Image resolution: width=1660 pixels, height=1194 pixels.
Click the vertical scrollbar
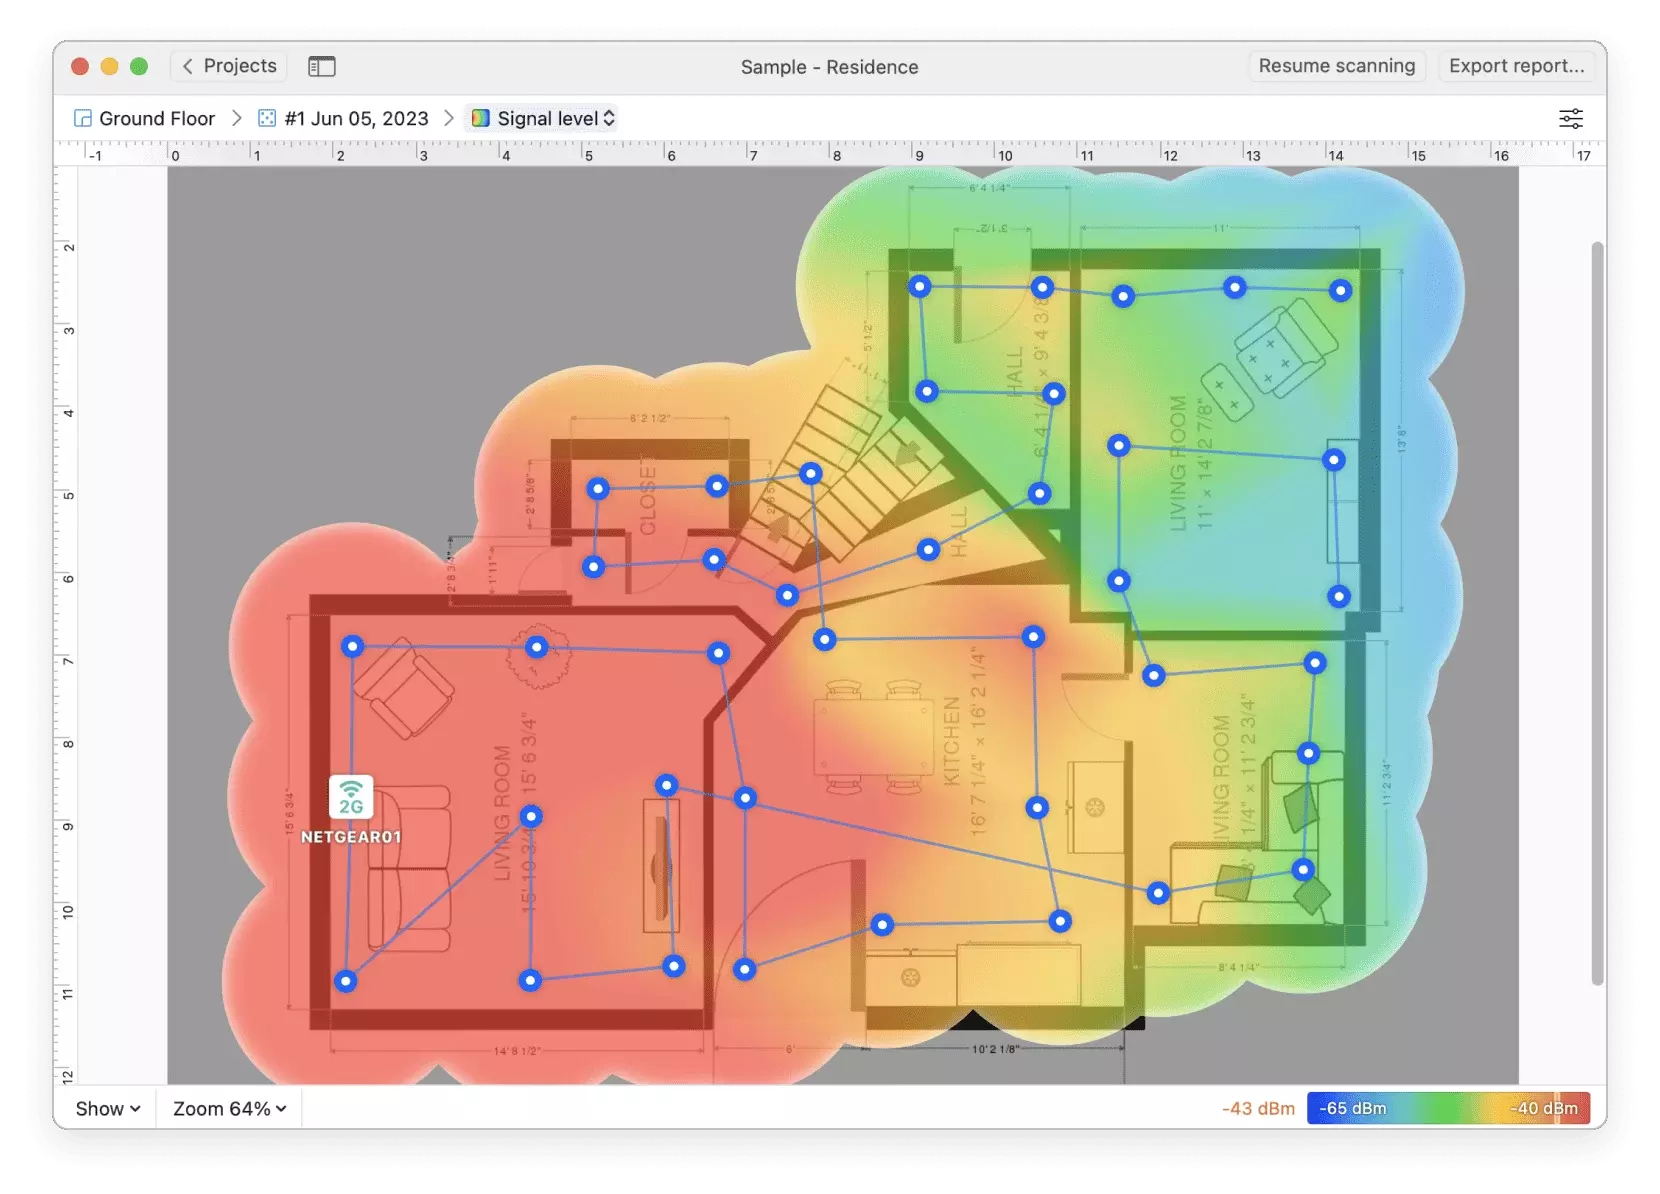(x=1598, y=613)
